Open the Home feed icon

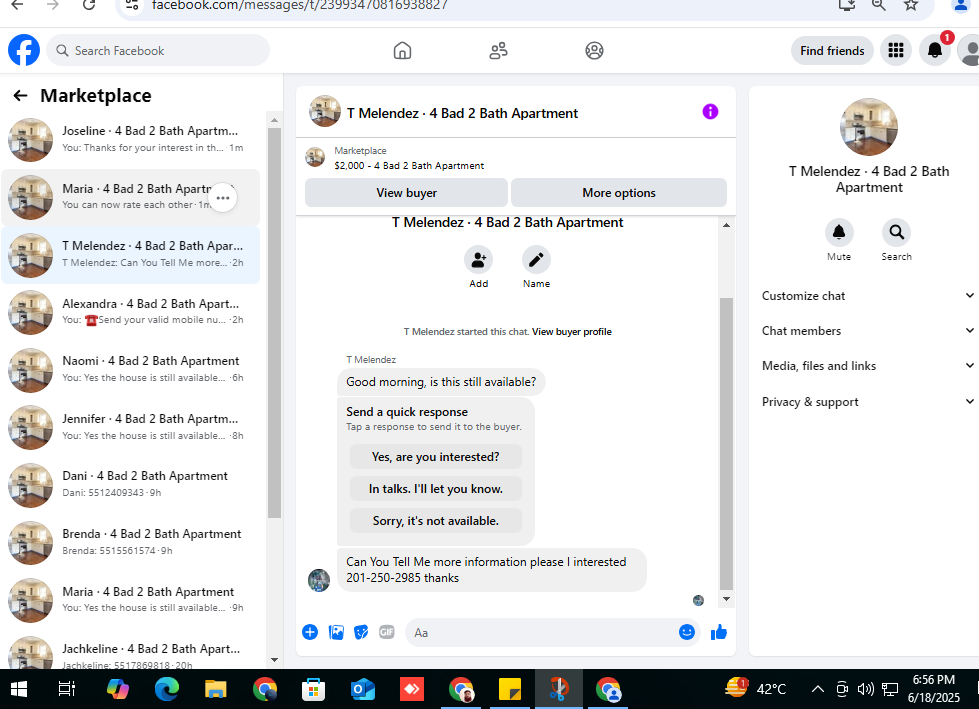tap(402, 51)
